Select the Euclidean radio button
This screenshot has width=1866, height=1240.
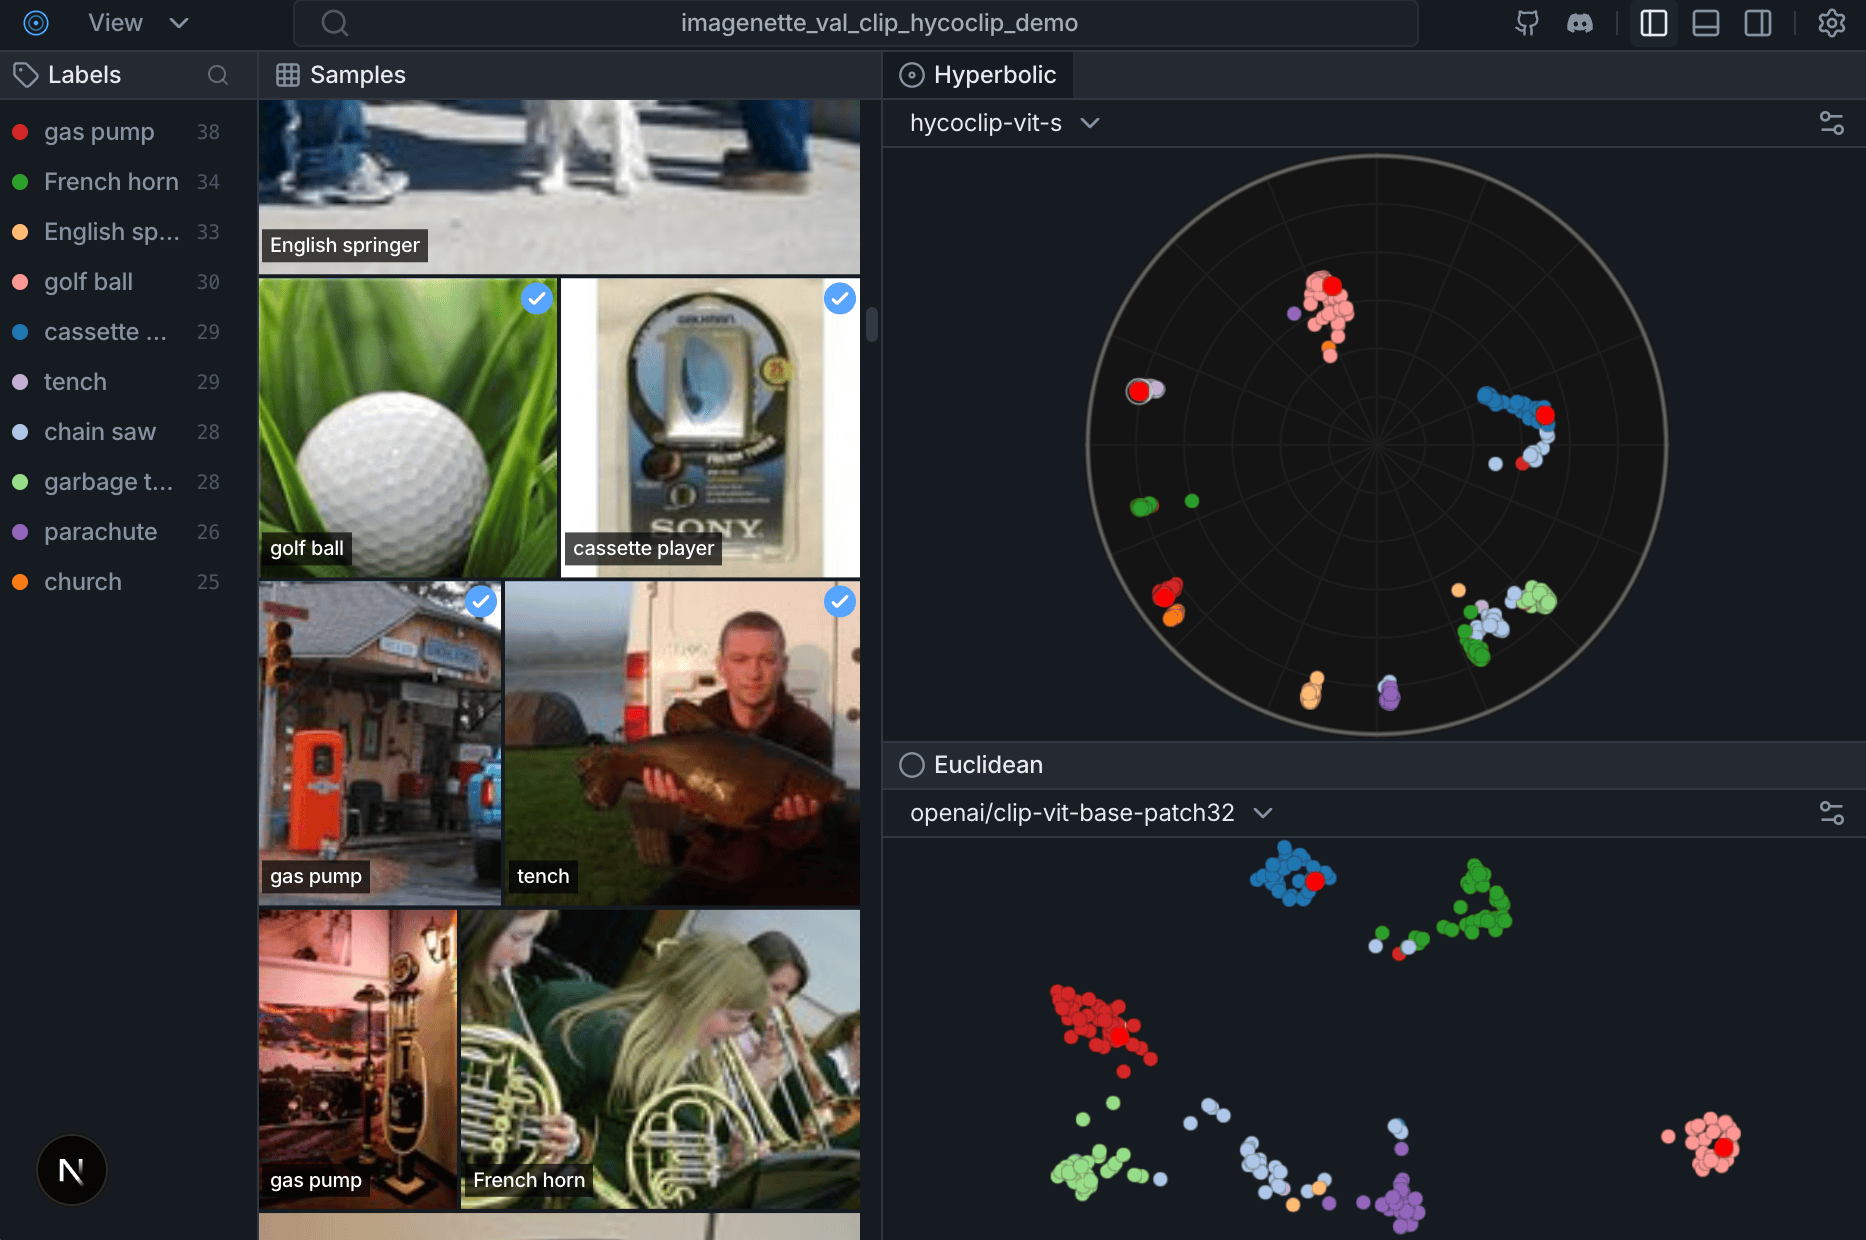(x=911, y=764)
